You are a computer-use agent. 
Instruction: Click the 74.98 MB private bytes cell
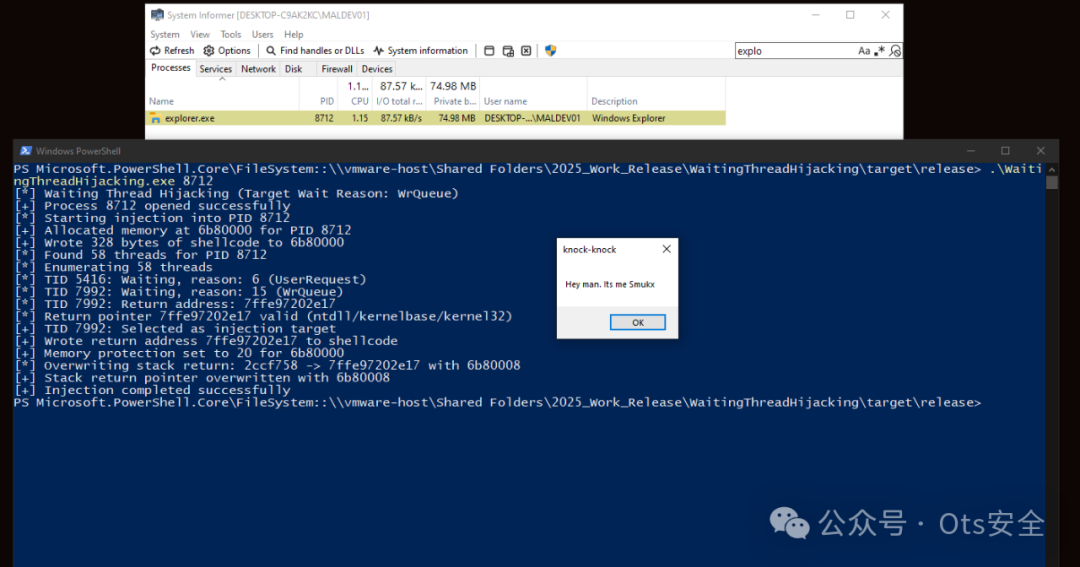[457, 118]
